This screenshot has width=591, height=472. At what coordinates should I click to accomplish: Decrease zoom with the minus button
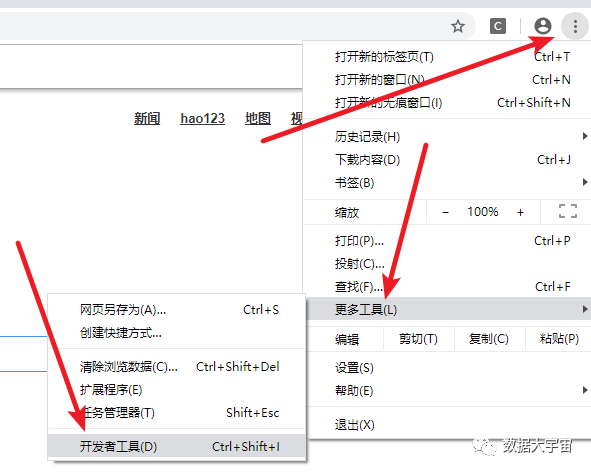(445, 212)
